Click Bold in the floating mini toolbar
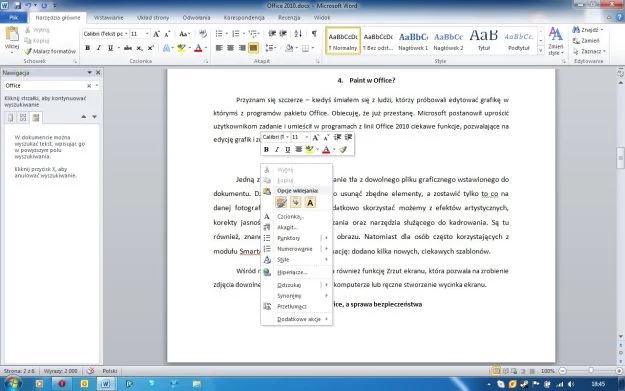 [266, 149]
